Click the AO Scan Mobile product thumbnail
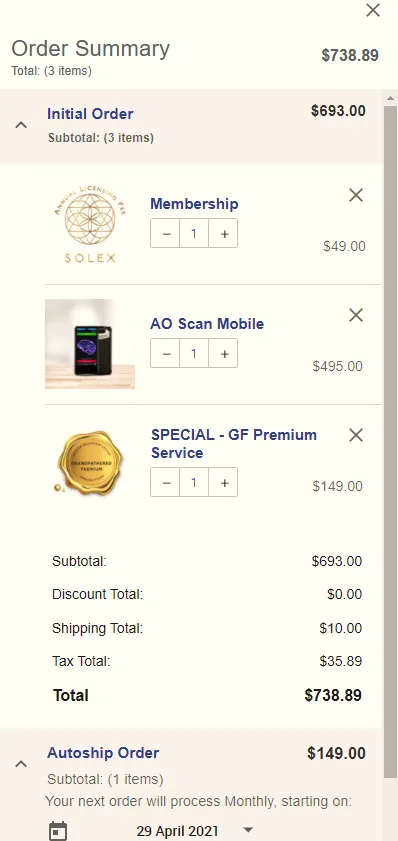398x841 pixels. pyautogui.click(x=90, y=344)
